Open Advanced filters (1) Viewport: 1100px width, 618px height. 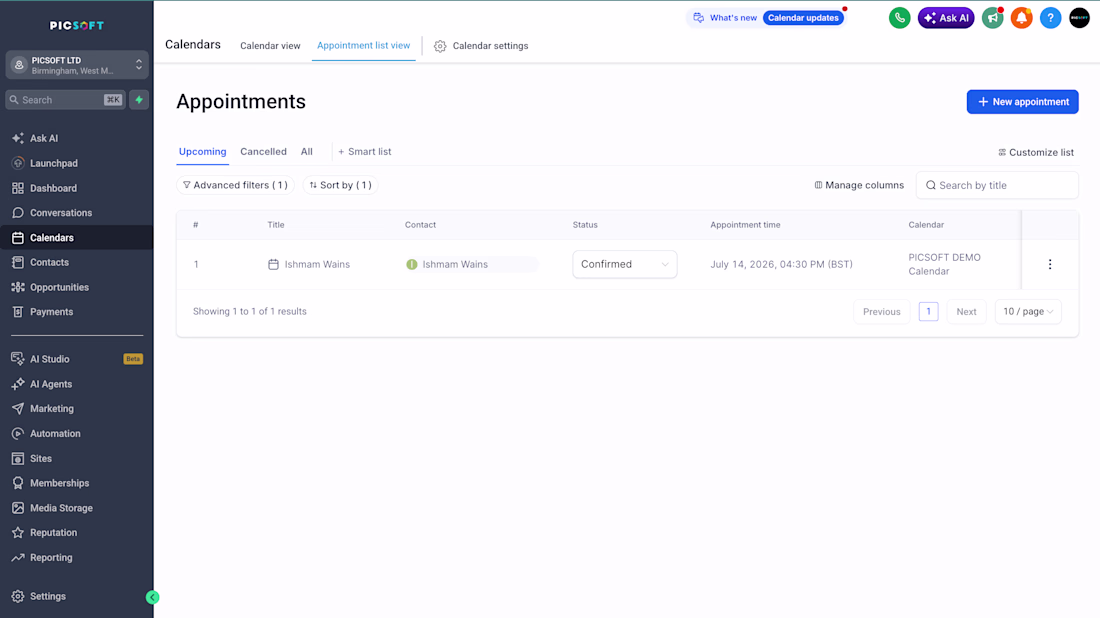235,185
